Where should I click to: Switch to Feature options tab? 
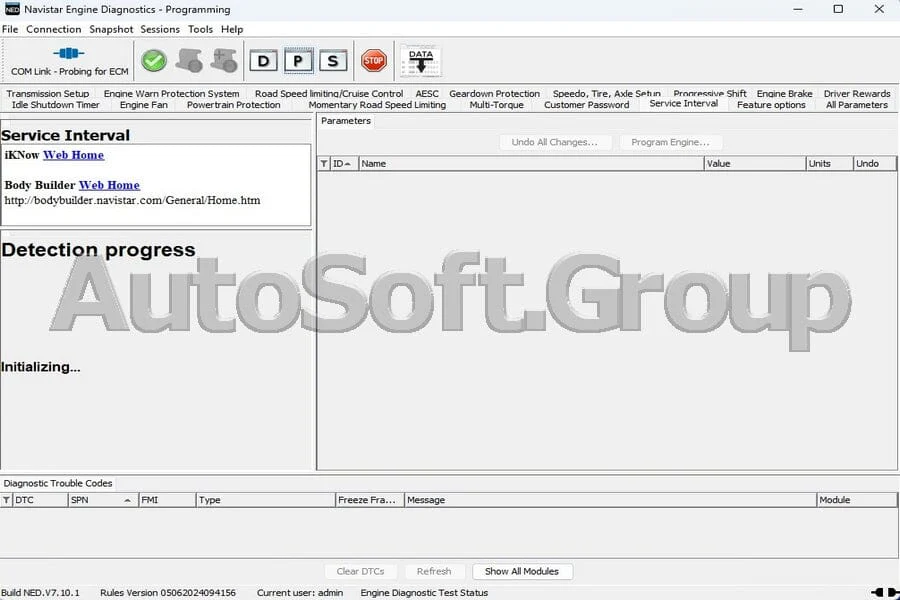tap(771, 105)
